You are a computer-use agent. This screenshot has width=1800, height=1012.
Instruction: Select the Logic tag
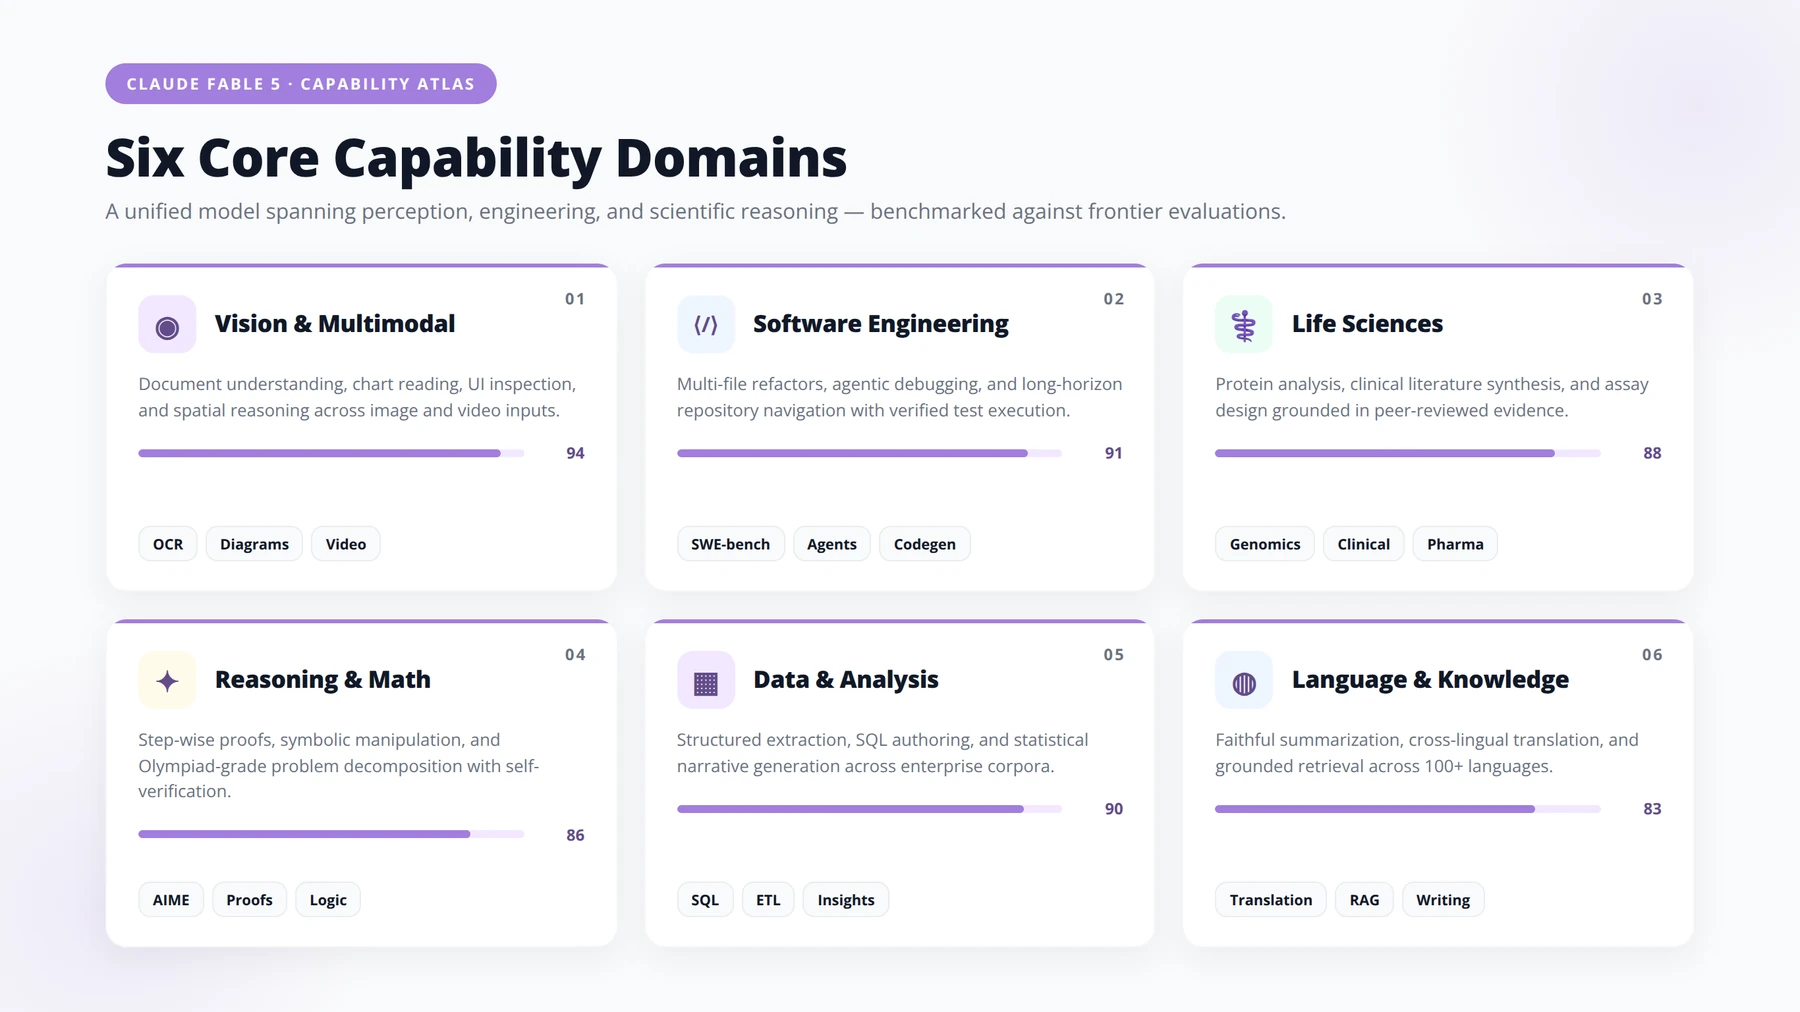coord(328,900)
